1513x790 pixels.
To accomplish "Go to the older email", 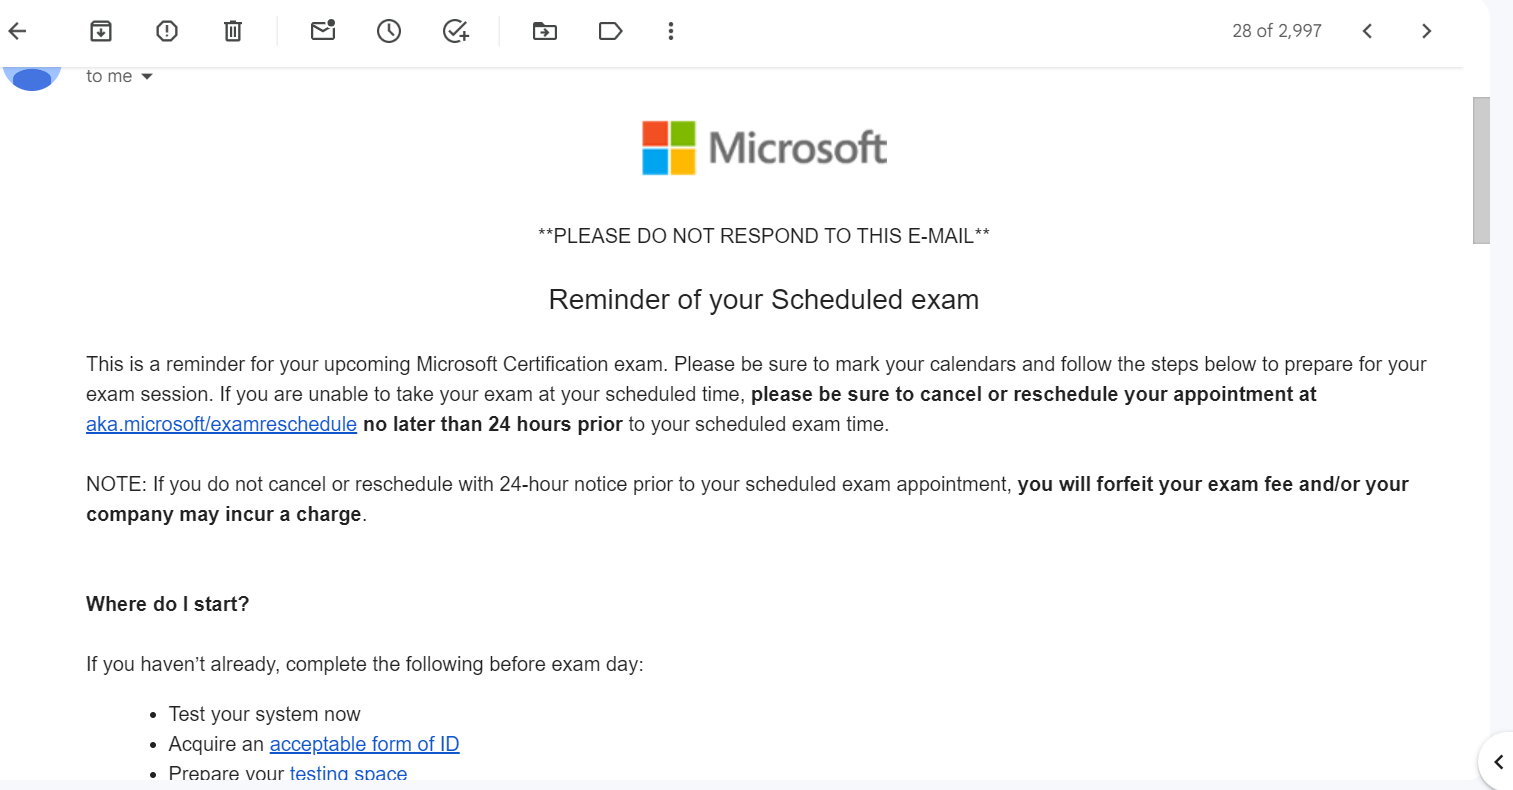I will pos(1427,31).
